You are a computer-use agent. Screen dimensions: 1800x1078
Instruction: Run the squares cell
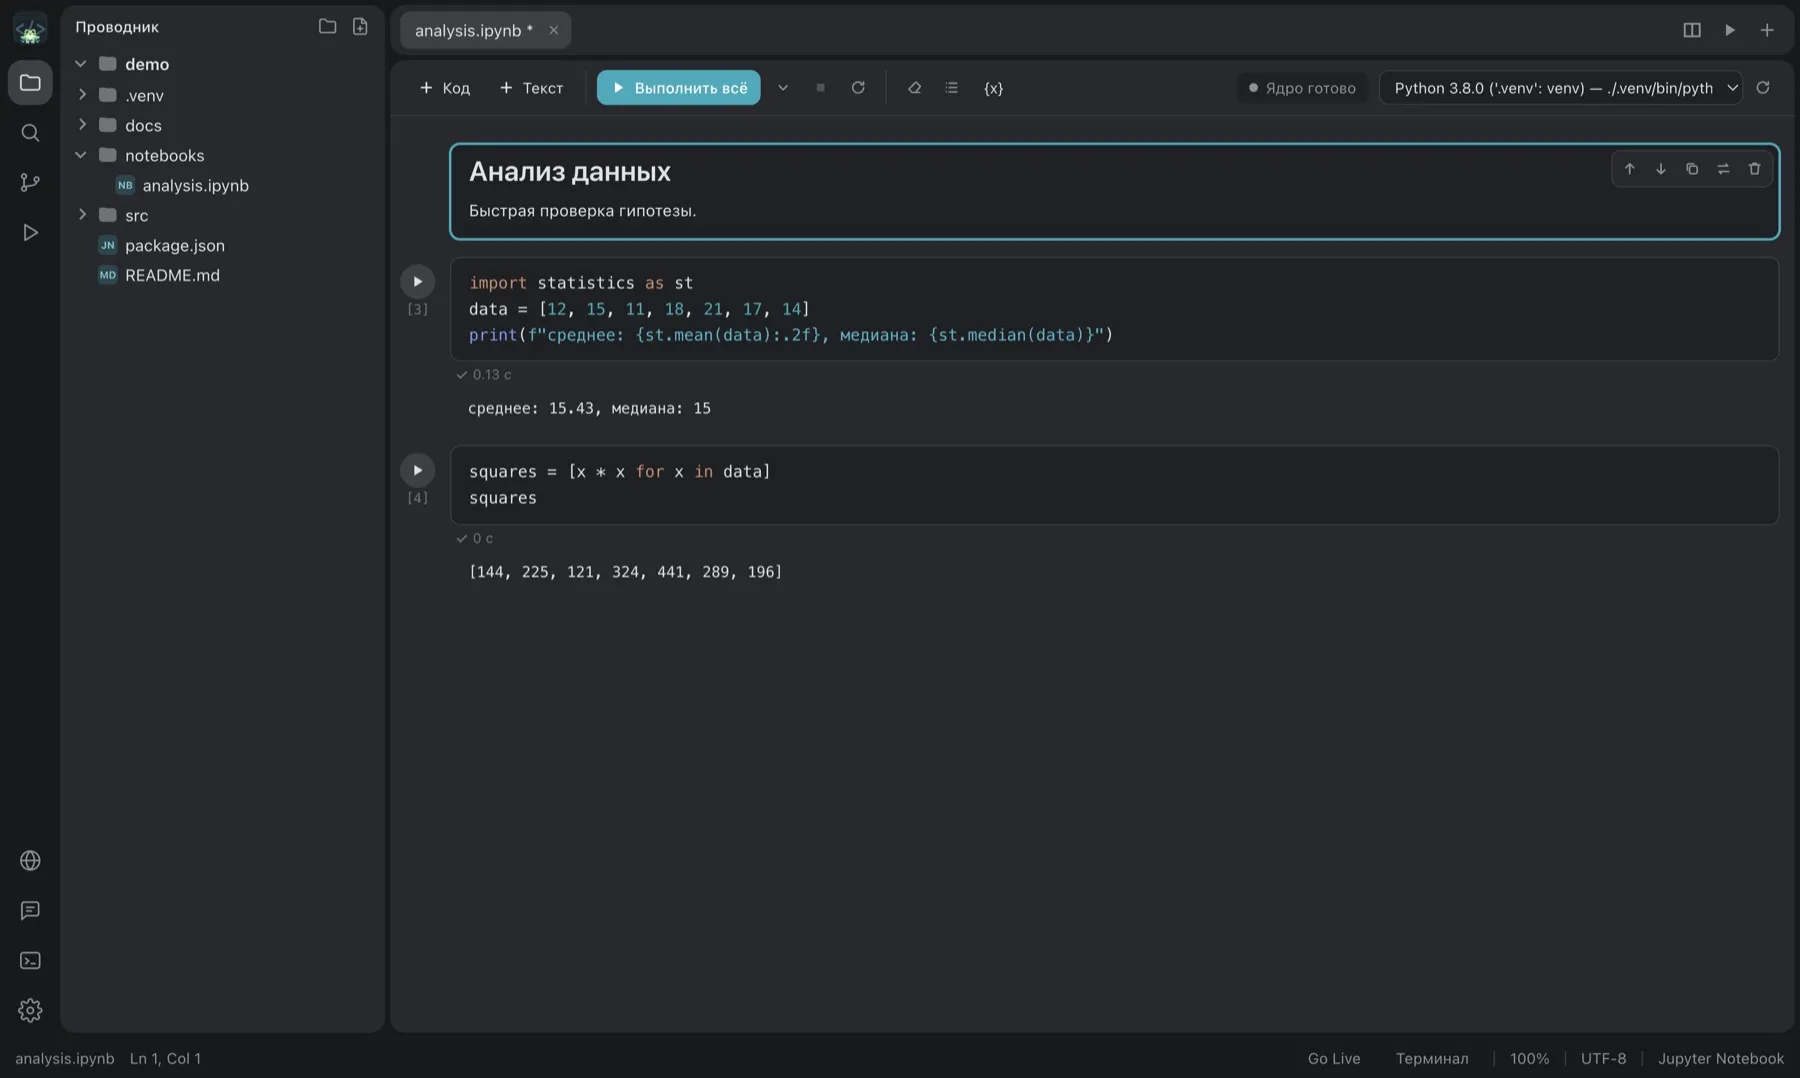[417, 470]
